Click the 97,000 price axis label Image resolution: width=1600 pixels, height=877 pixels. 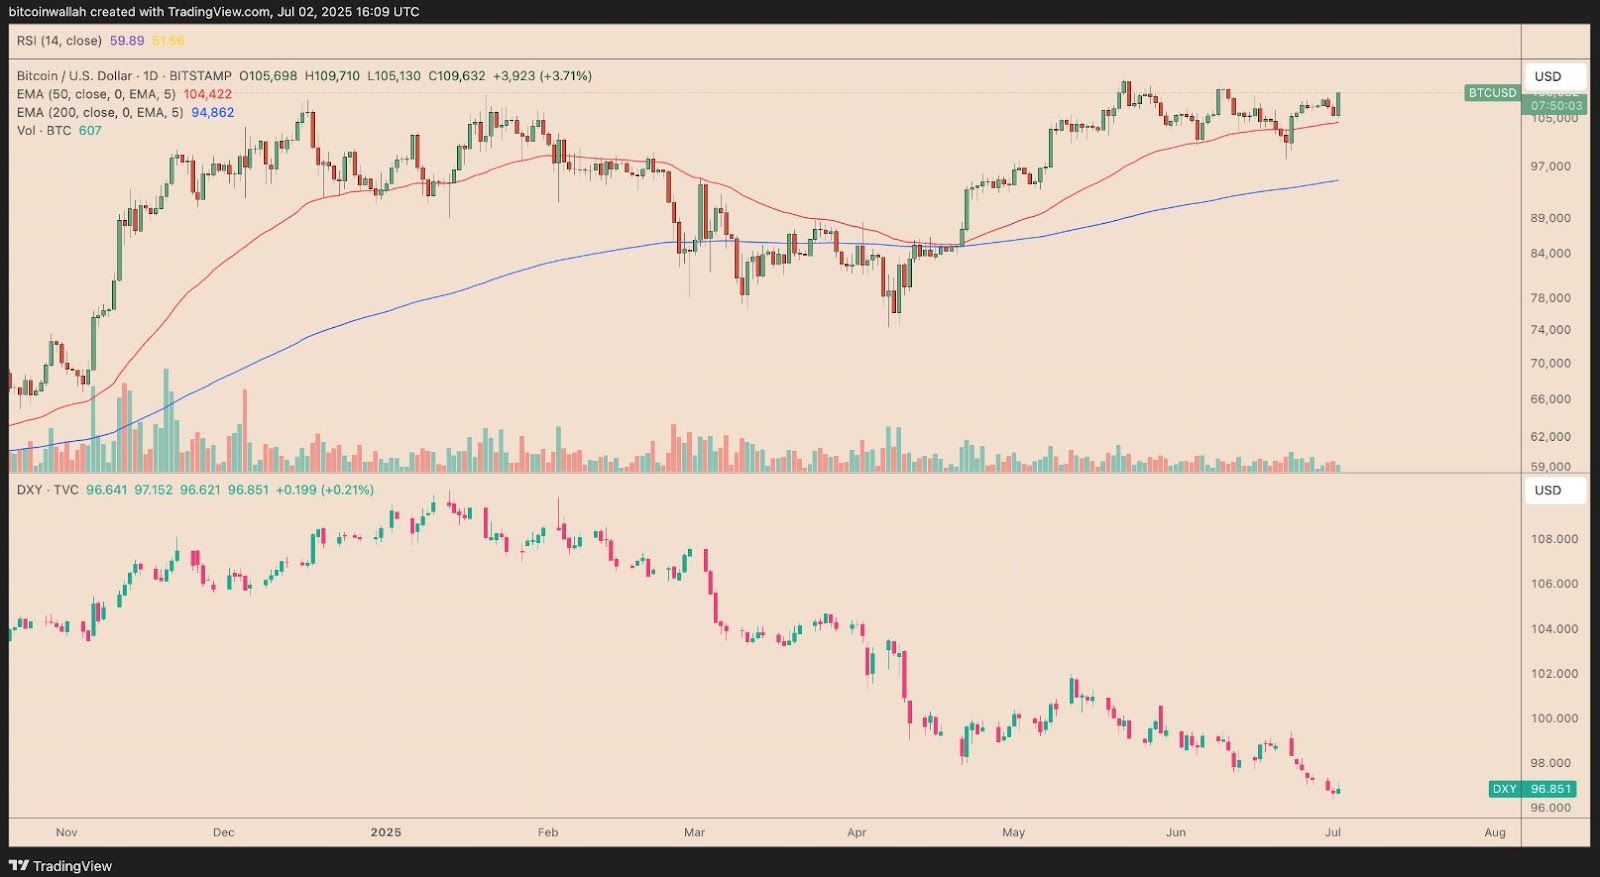pos(1550,166)
